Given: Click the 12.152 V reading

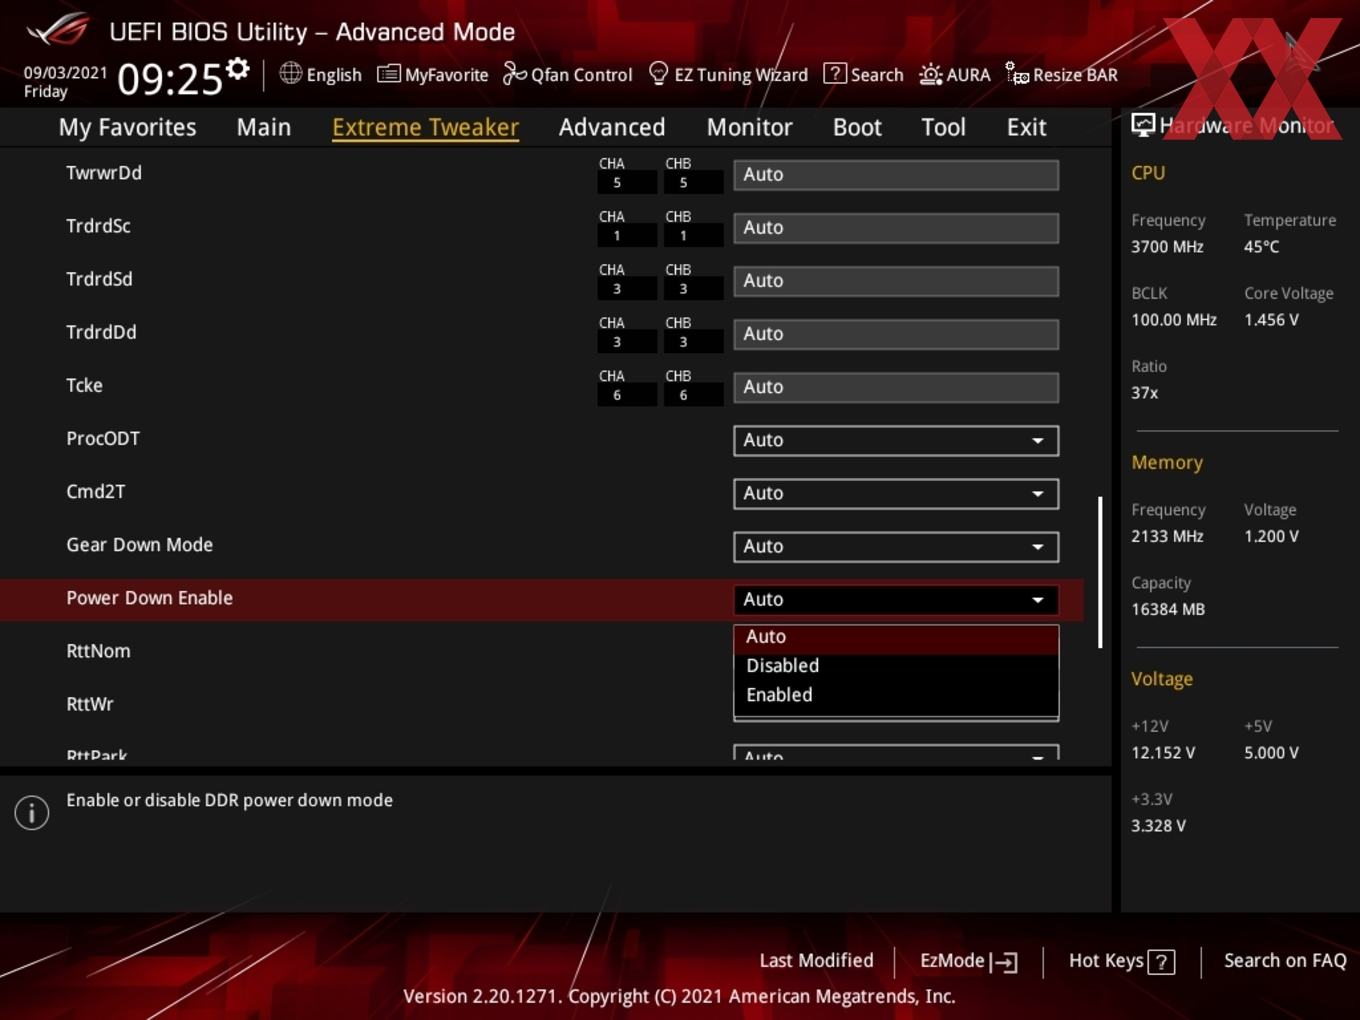Looking at the screenshot, I should coord(1163,753).
